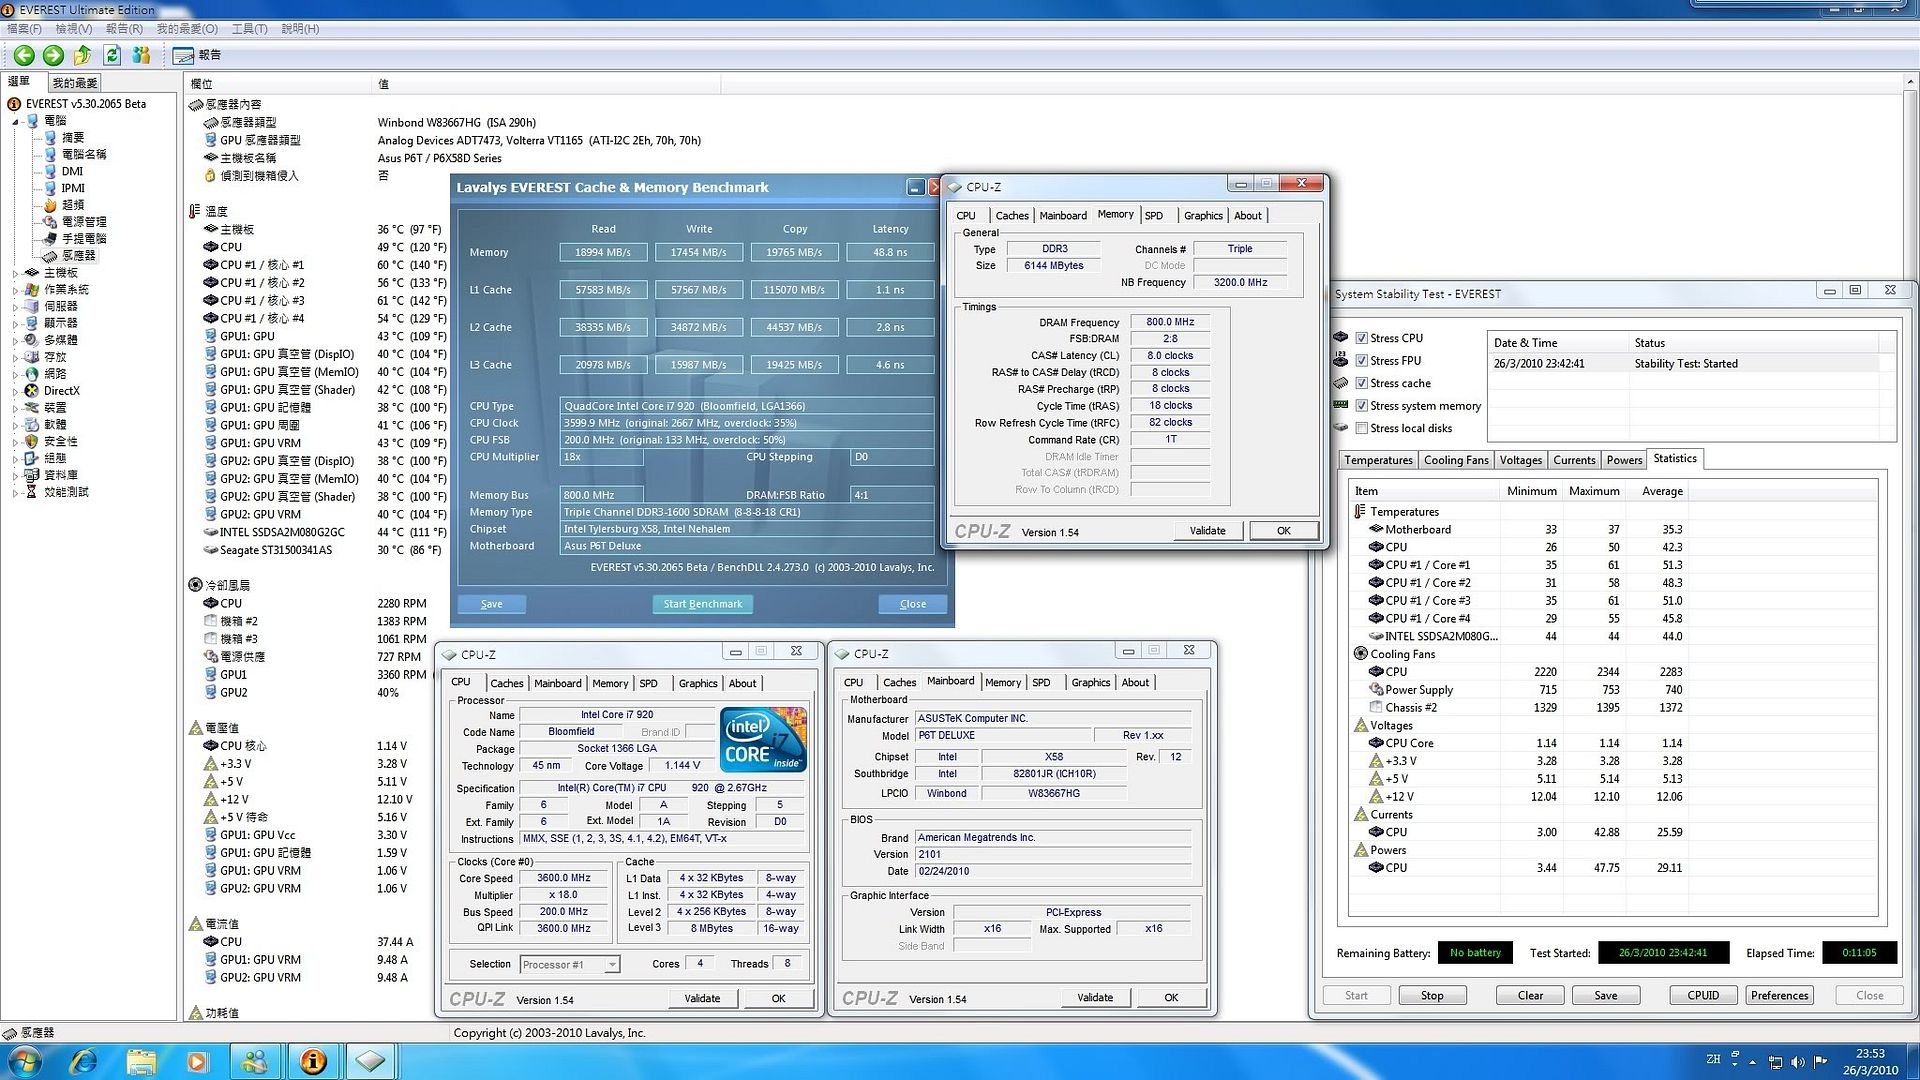Click Stress CPU chip icon
This screenshot has height=1080, width=1920.
(x=1341, y=338)
